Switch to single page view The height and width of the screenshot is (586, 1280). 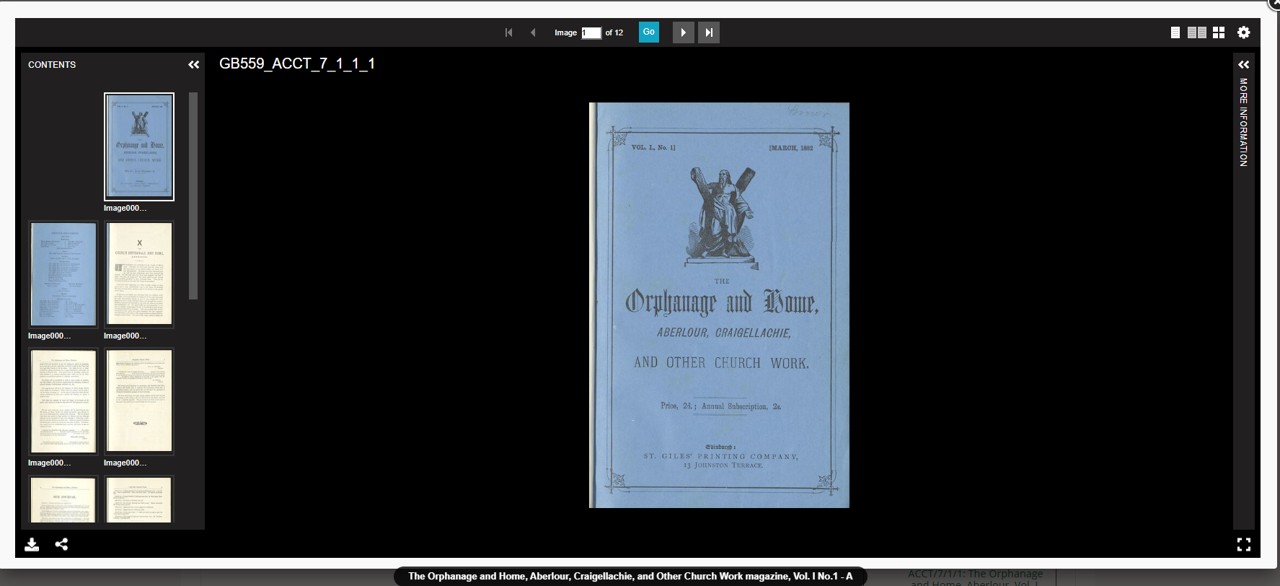coord(1175,33)
